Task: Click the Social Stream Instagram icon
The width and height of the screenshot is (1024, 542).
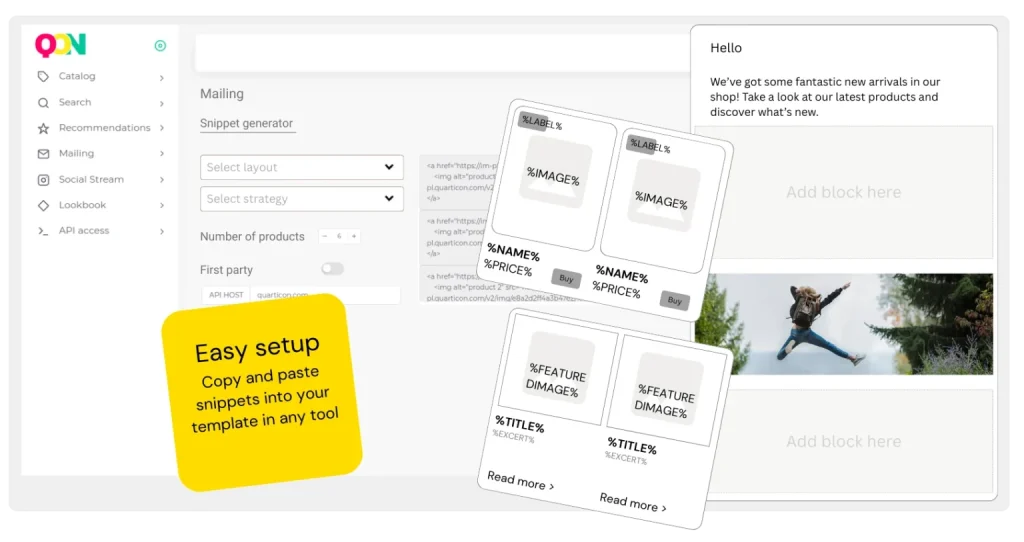Action: (43, 180)
